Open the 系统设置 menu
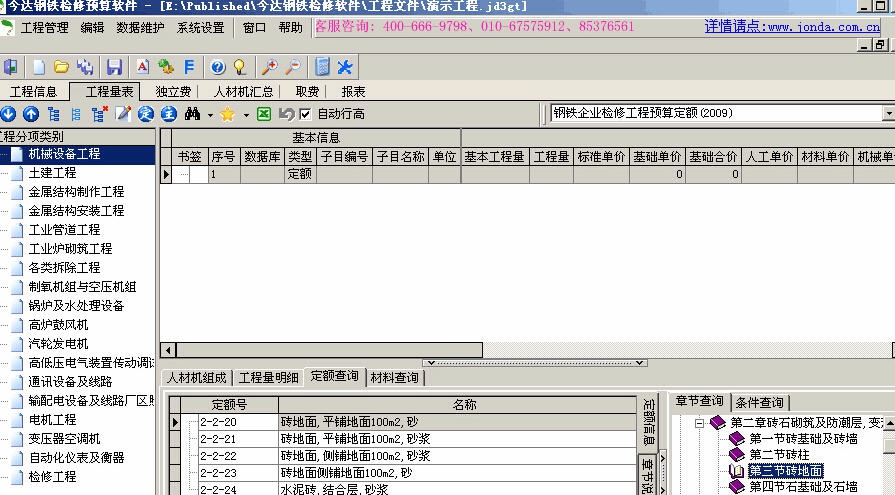Image resolution: width=895 pixels, height=495 pixels. pos(200,27)
